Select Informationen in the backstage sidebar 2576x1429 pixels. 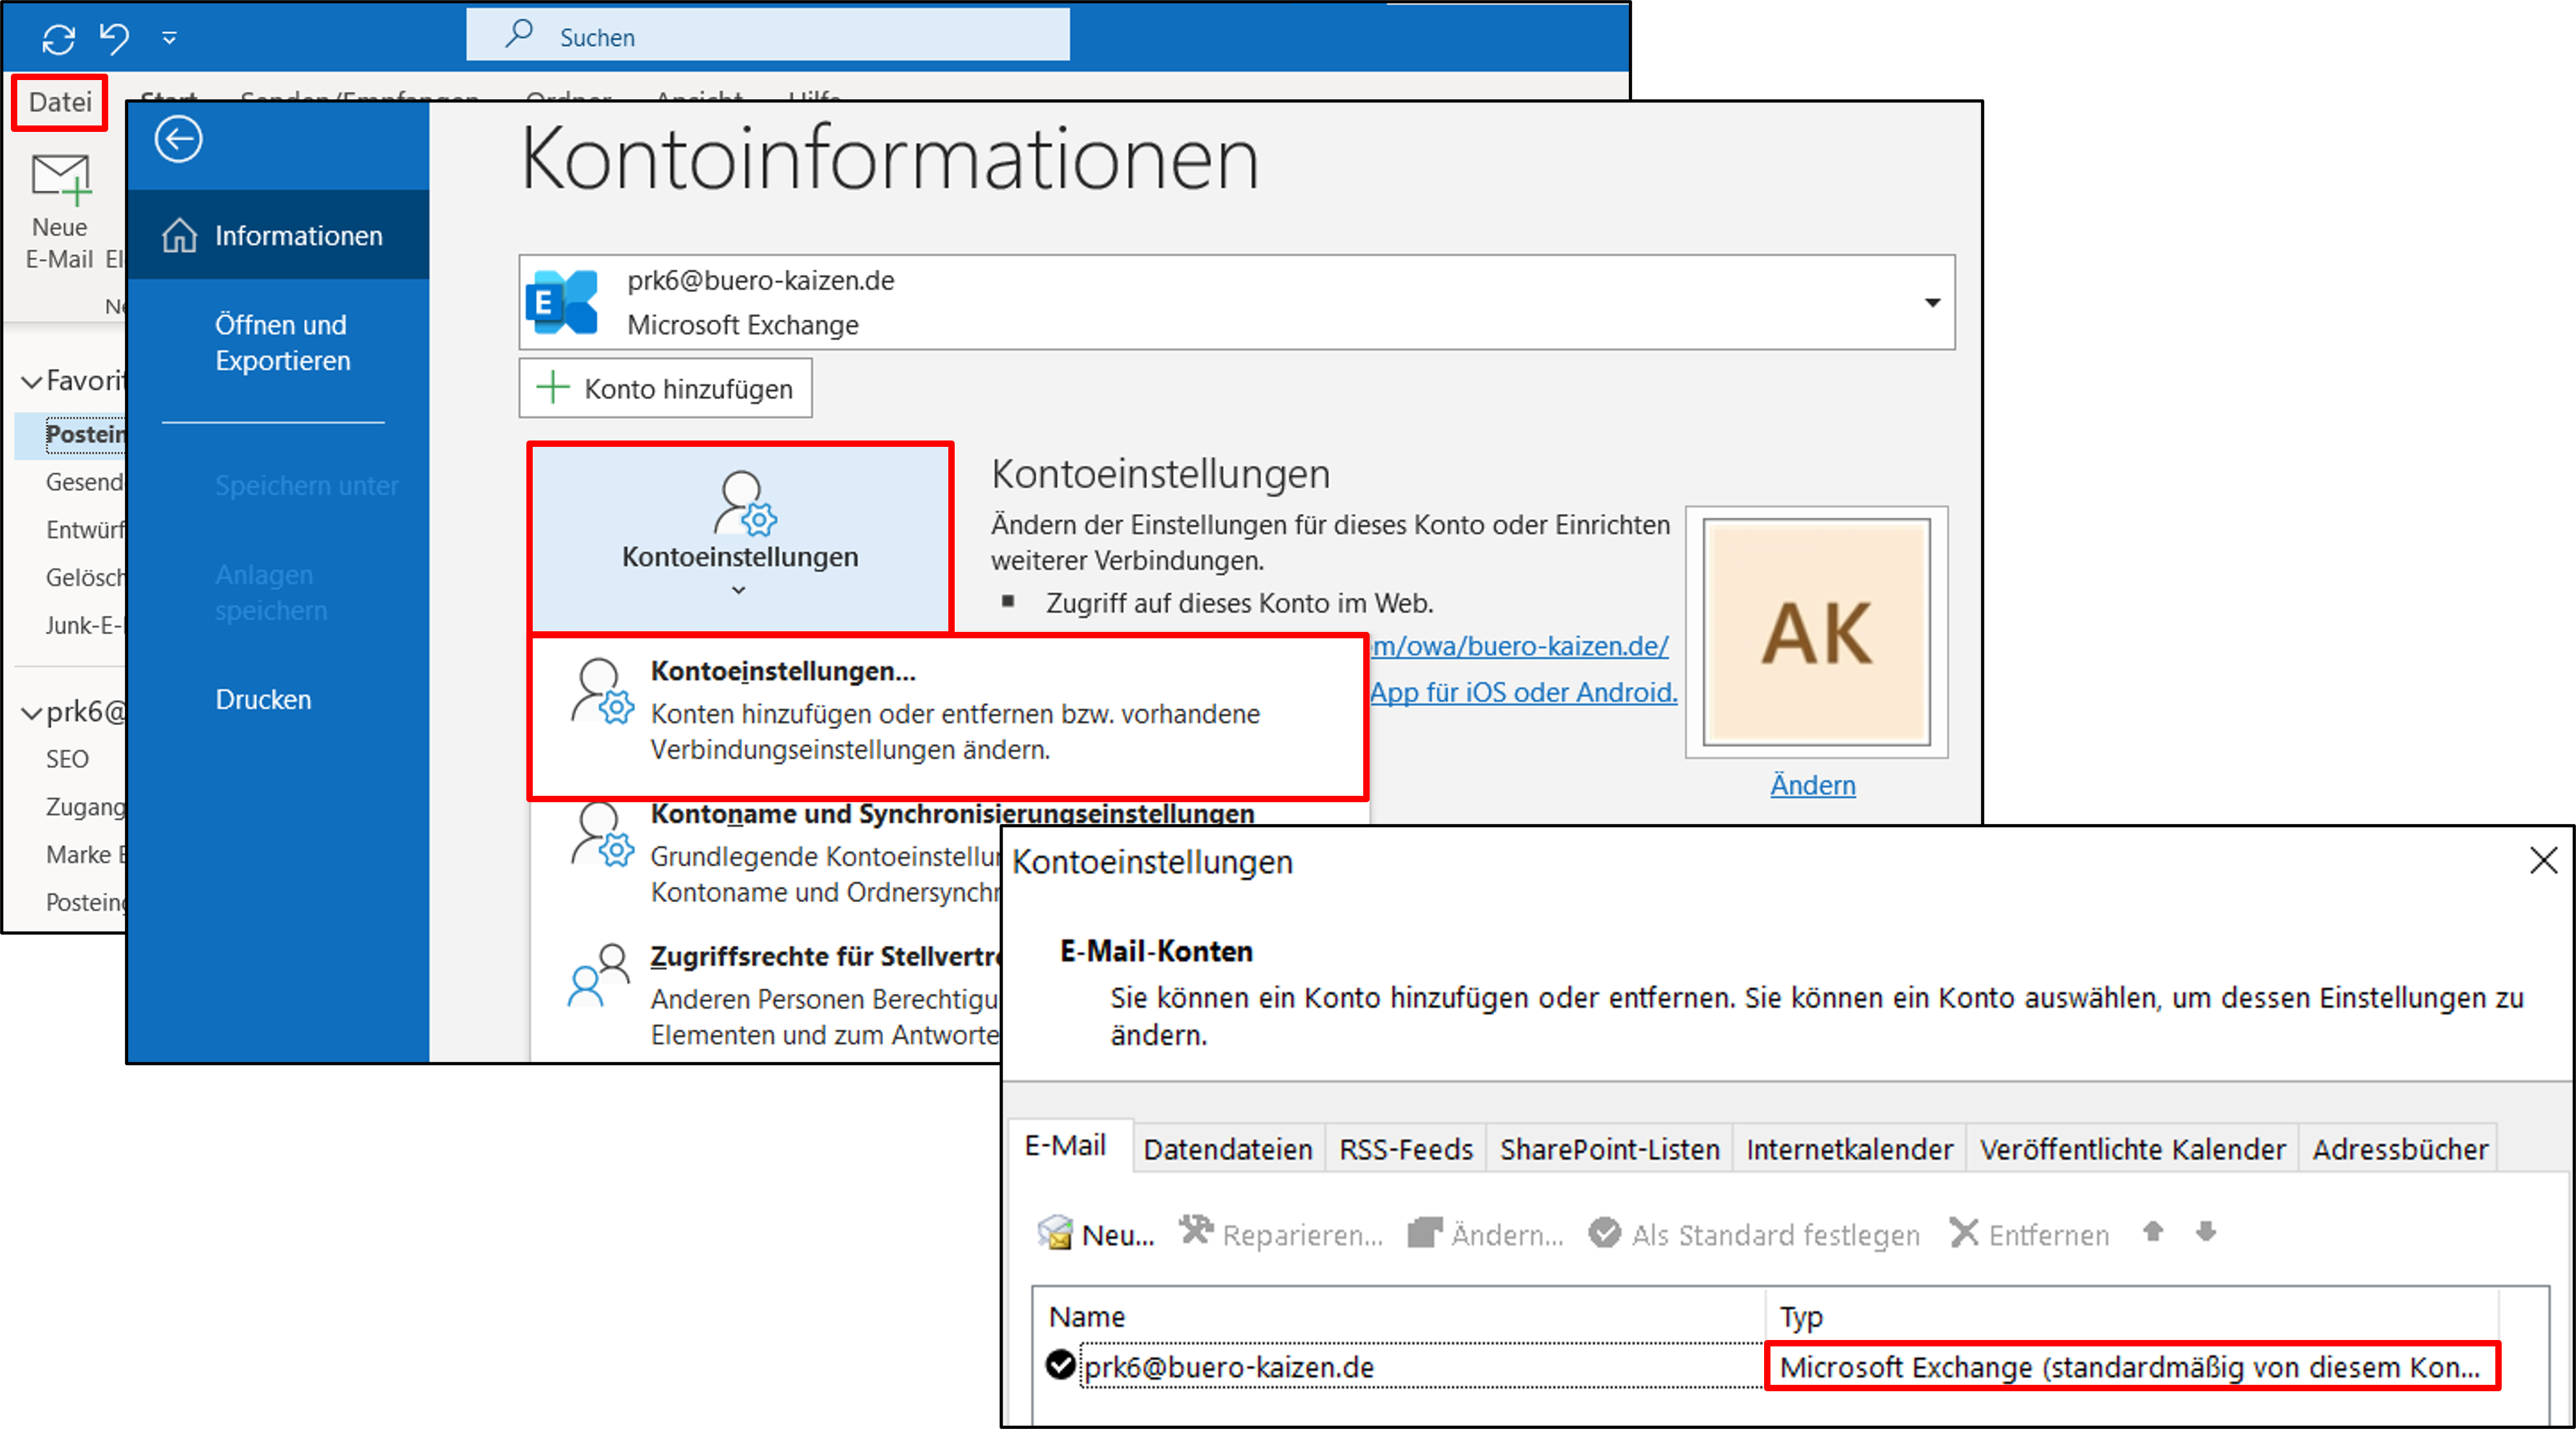pyautogui.click(x=278, y=235)
